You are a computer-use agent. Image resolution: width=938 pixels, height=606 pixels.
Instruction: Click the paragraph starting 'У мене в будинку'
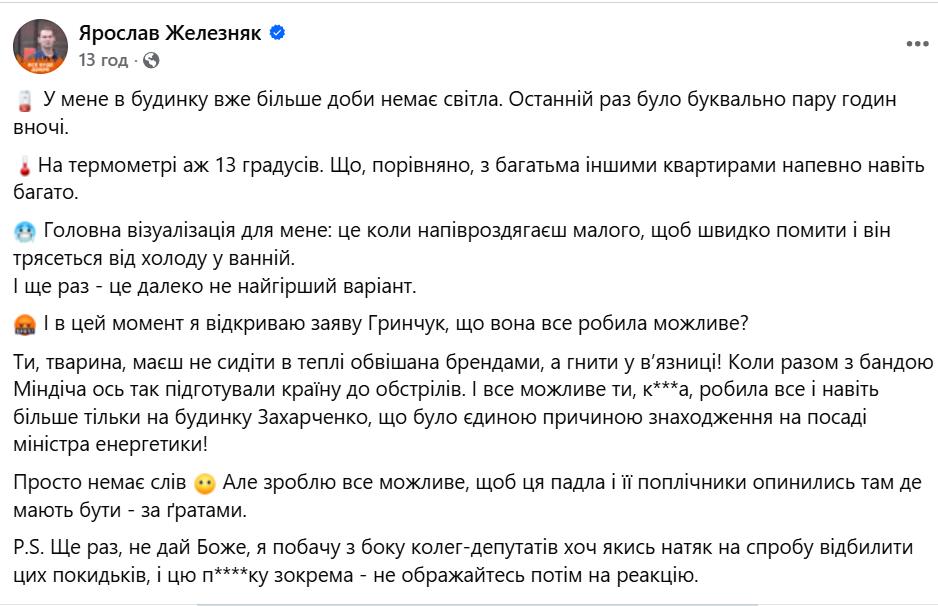click(x=455, y=112)
